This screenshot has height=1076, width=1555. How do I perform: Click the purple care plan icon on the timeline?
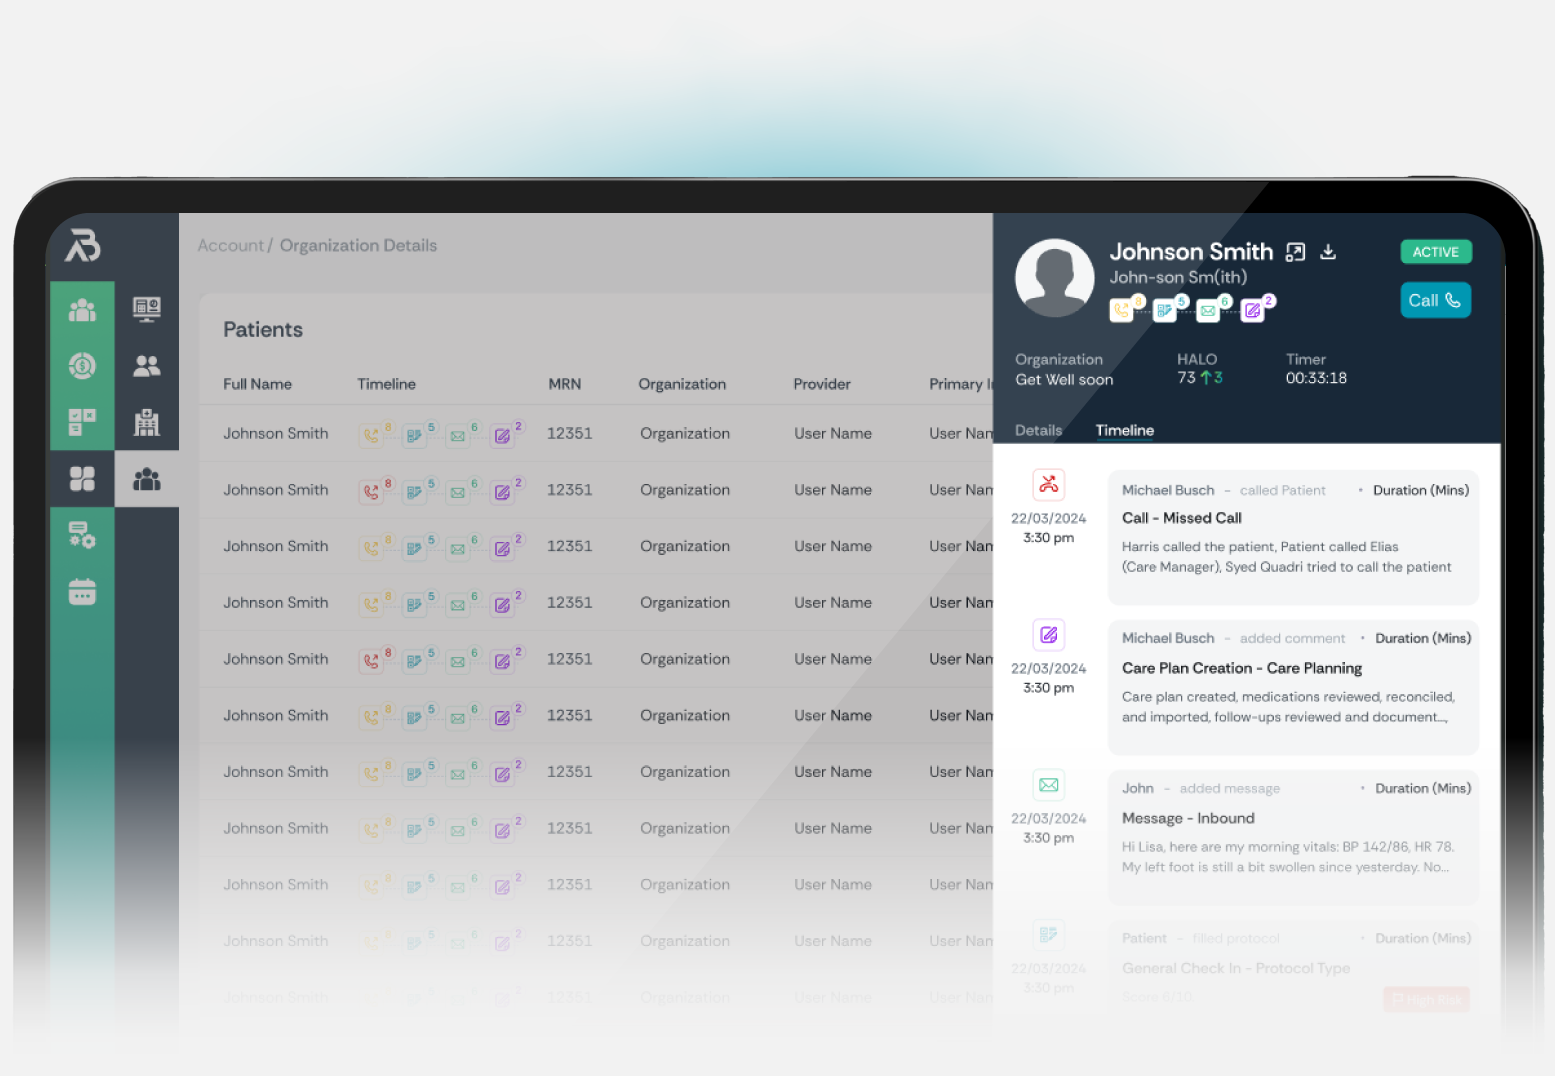(x=1048, y=634)
